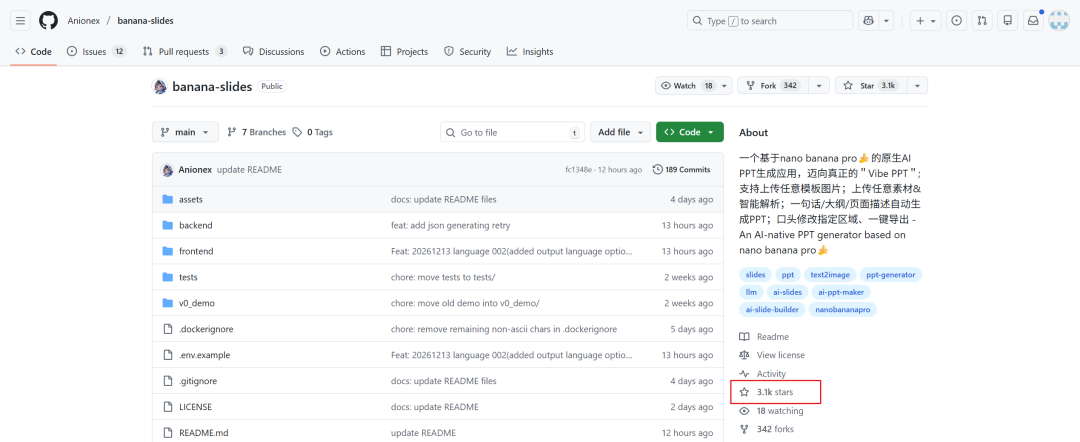1080x442 pixels.
Task: View the 7 Branches link
Action: [x=256, y=132]
